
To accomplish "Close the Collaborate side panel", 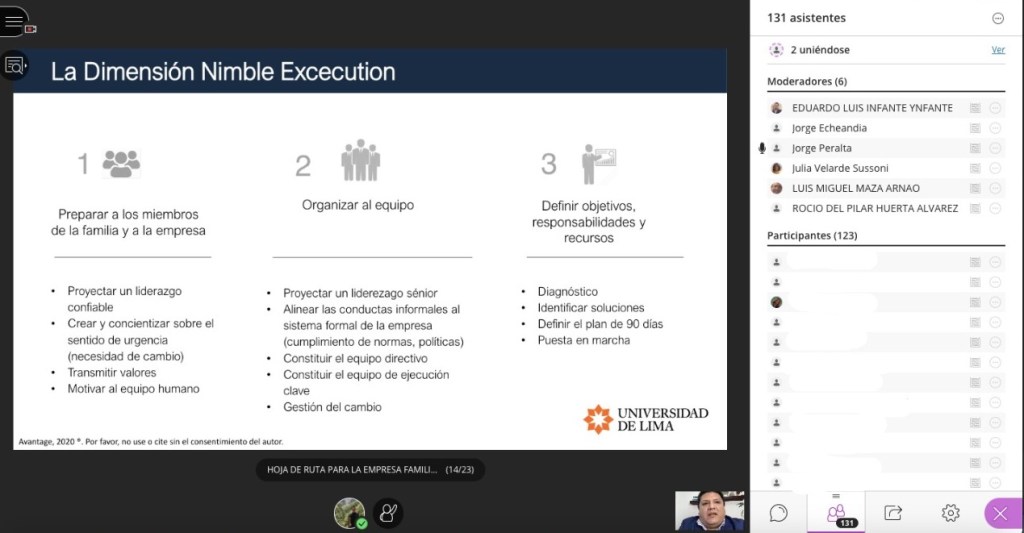I will pyautogui.click(x=1003, y=513).
